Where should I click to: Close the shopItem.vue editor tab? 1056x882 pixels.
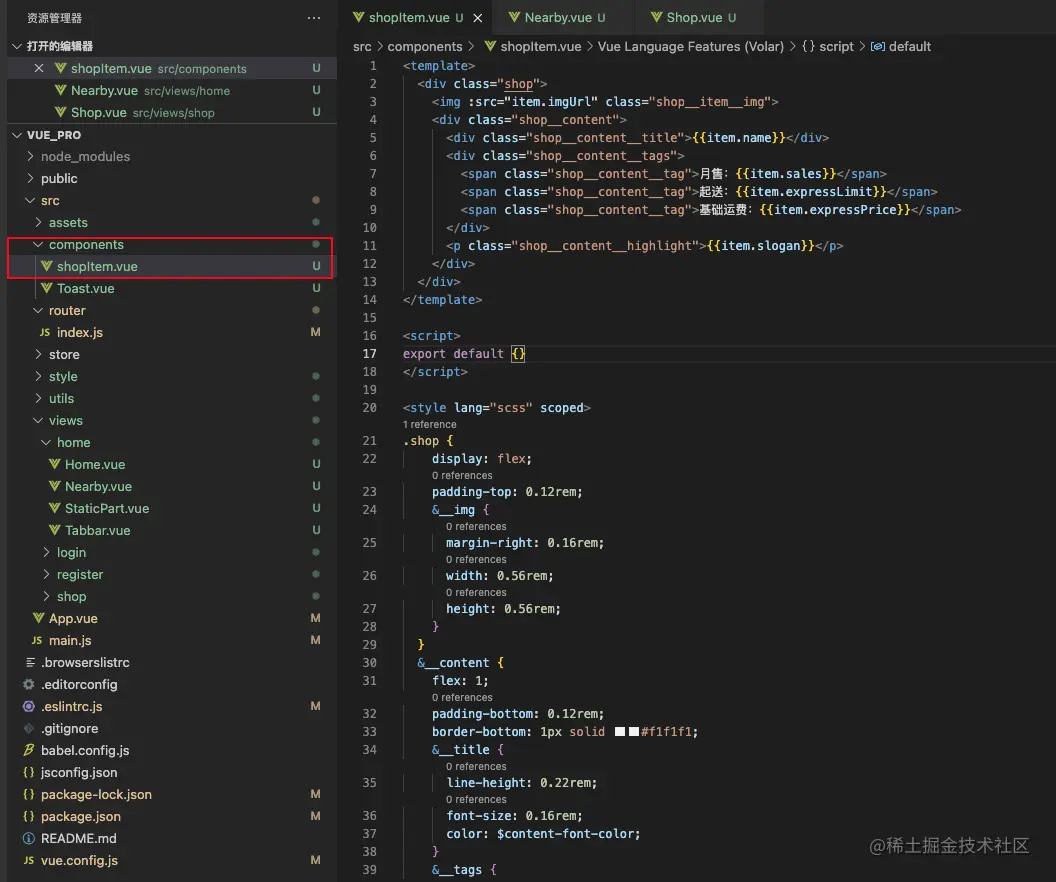pyautogui.click(x=477, y=18)
